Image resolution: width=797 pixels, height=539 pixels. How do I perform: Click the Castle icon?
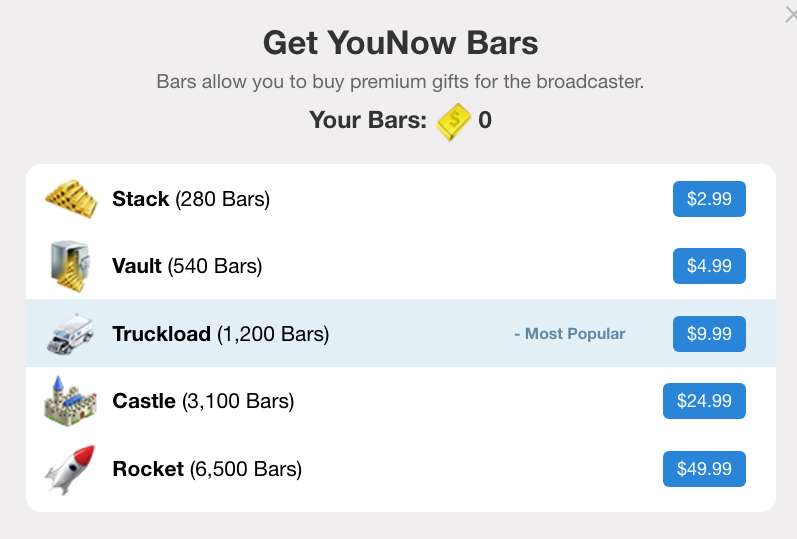[x=70, y=401]
